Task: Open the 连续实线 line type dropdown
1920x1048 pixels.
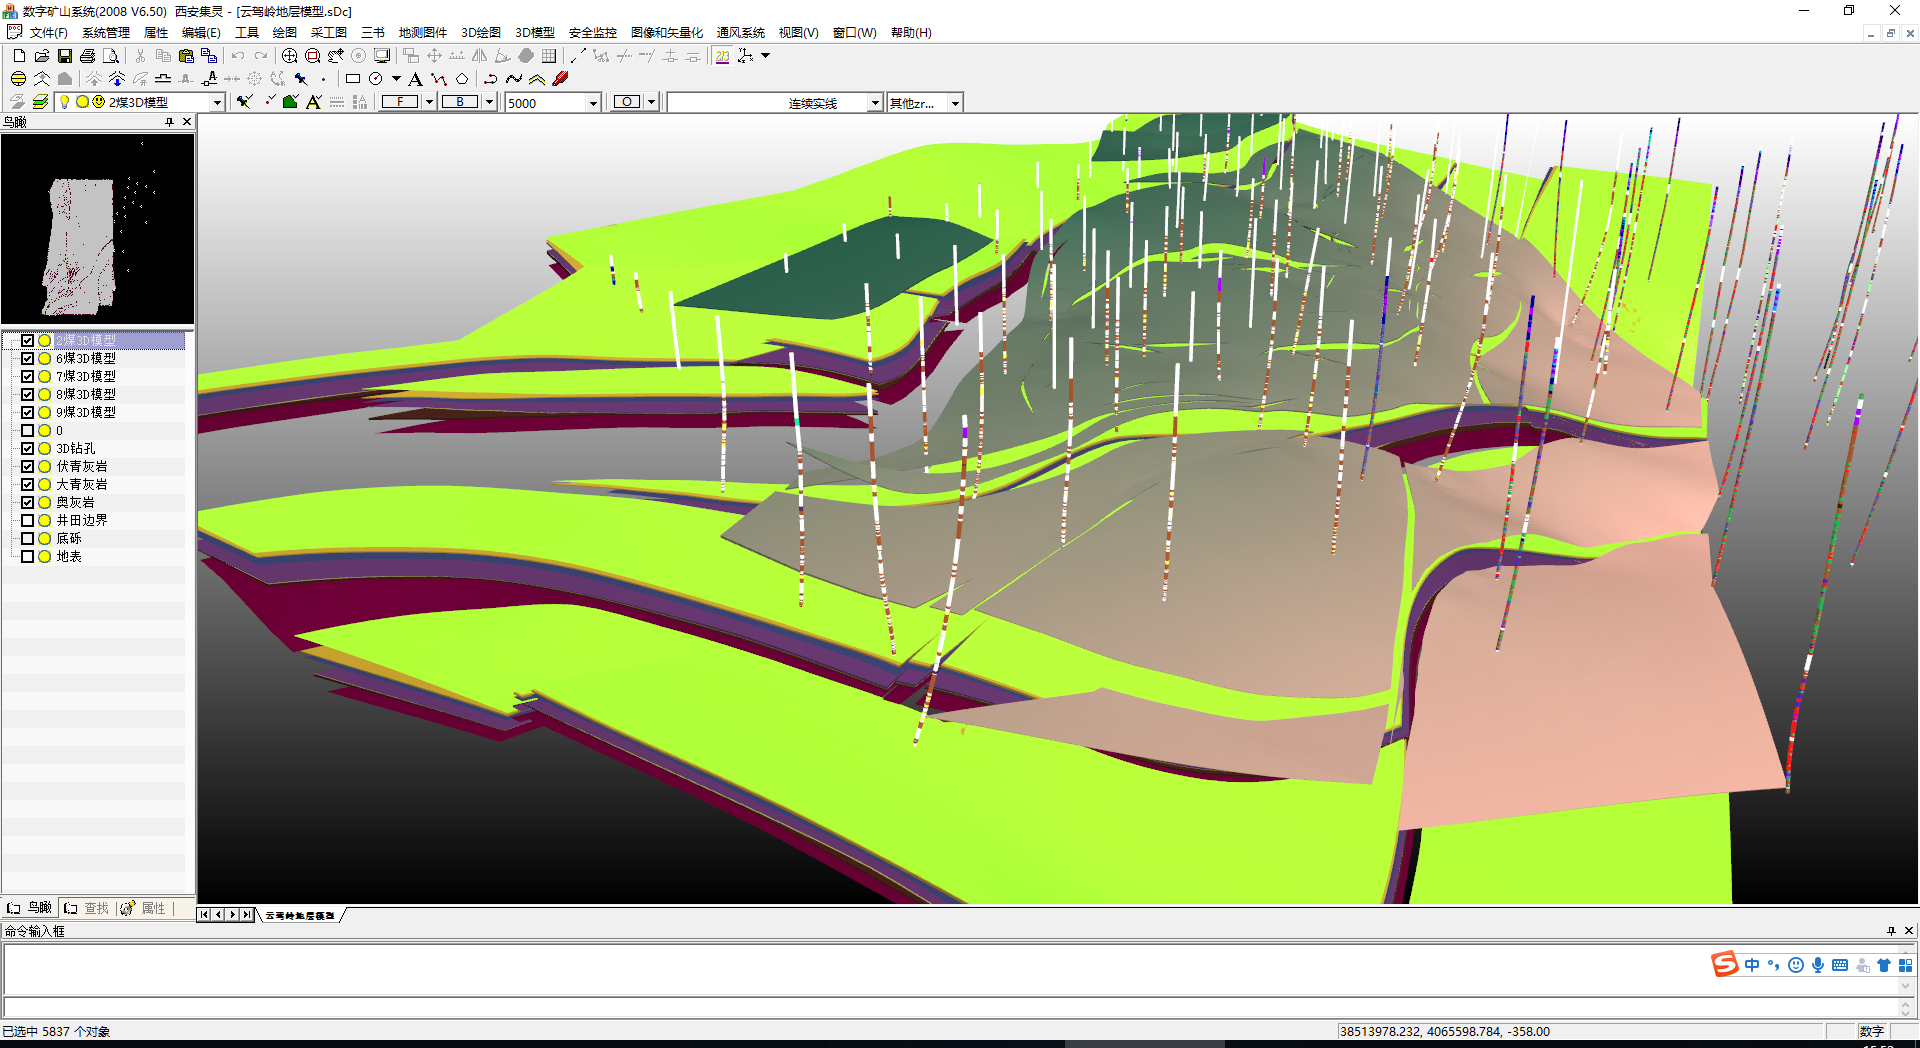Action: click(875, 103)
